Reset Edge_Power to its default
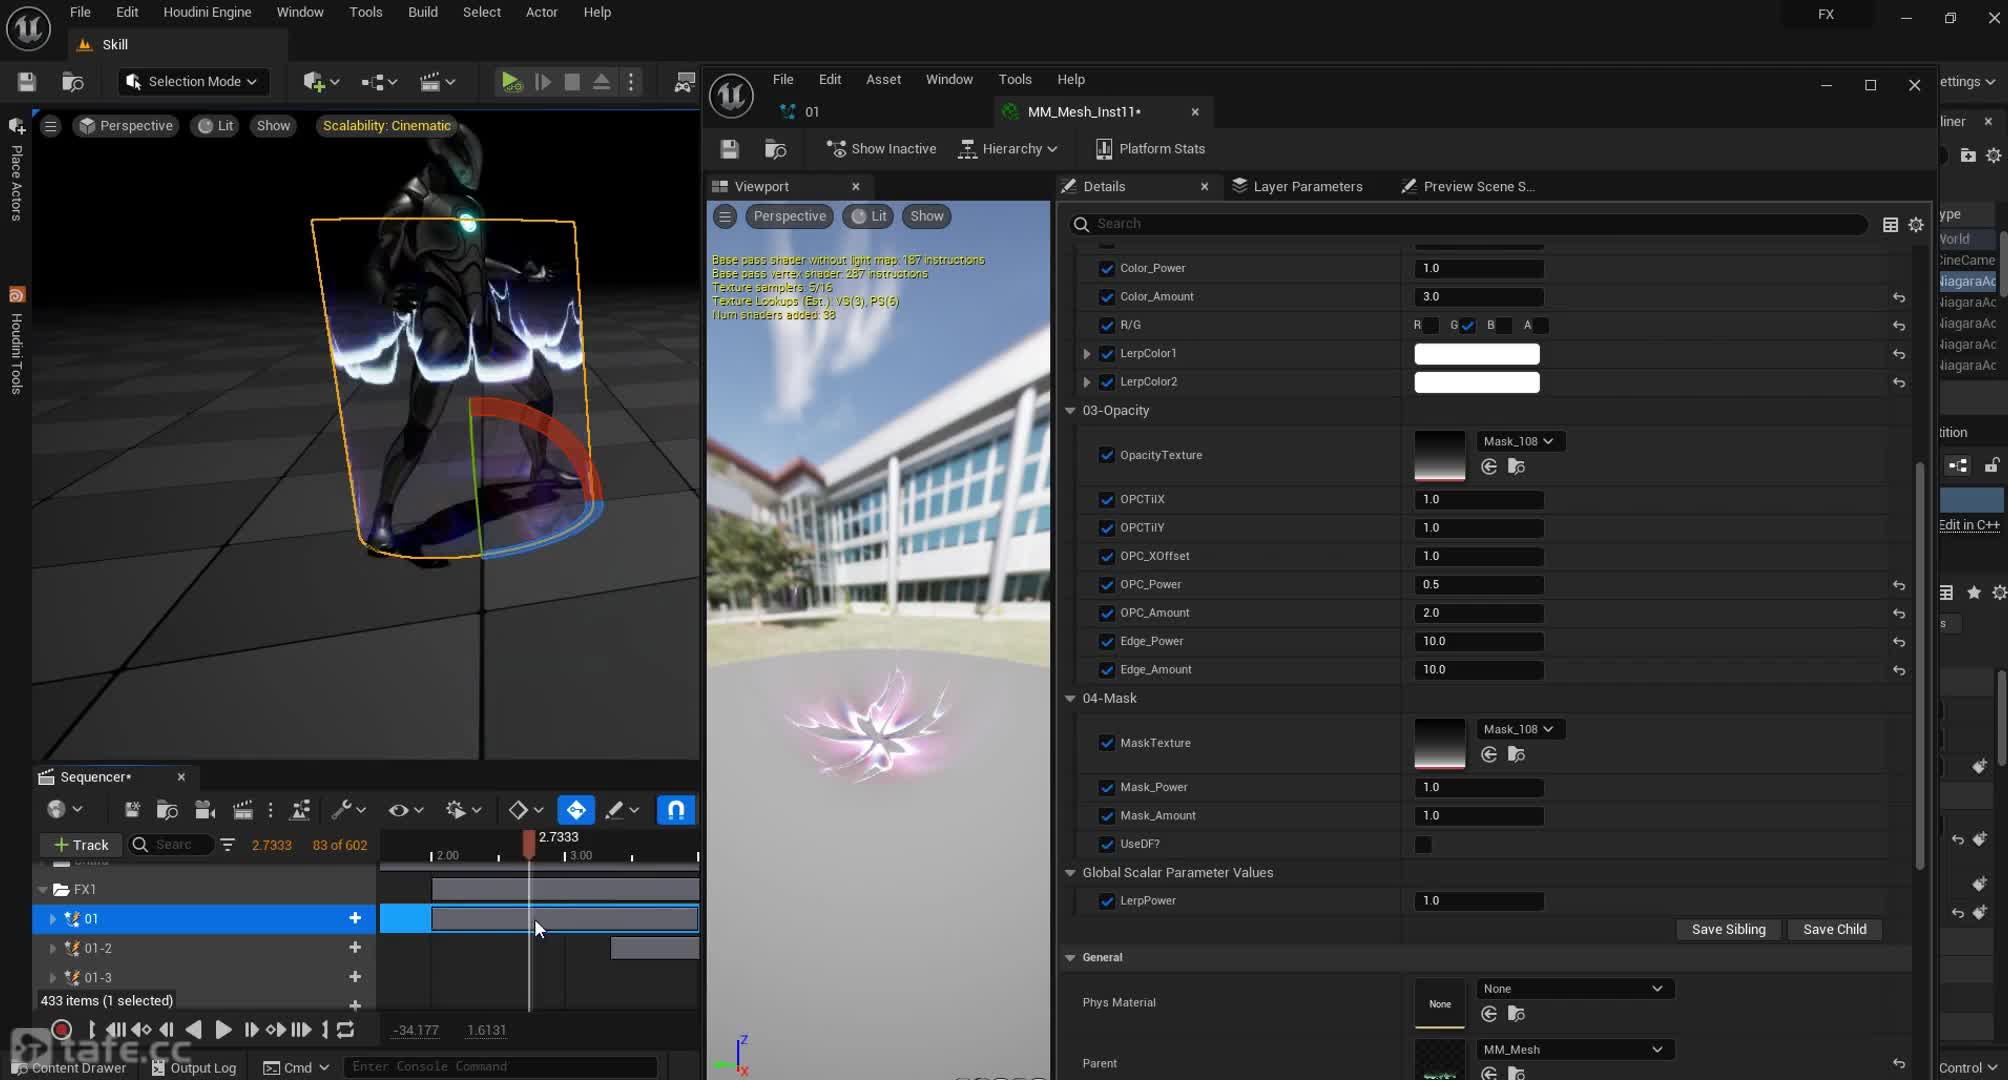The height and width of the screenshot is (1080, 2008). [1898, 642]
